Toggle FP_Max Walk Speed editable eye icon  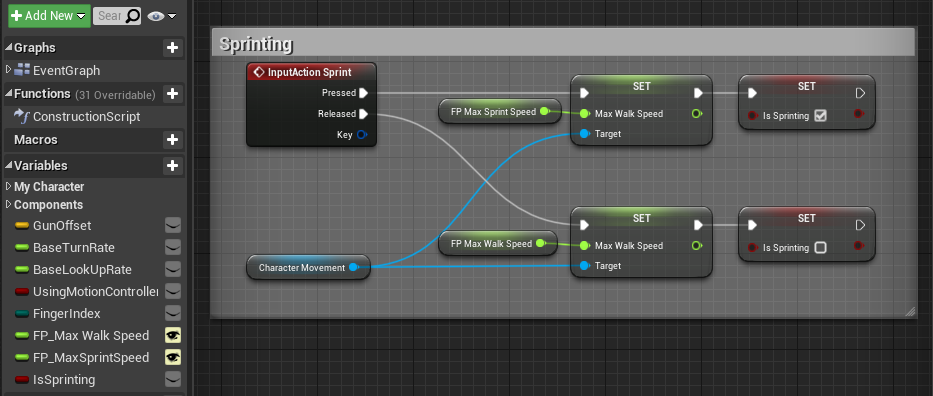tap(173, 335)
